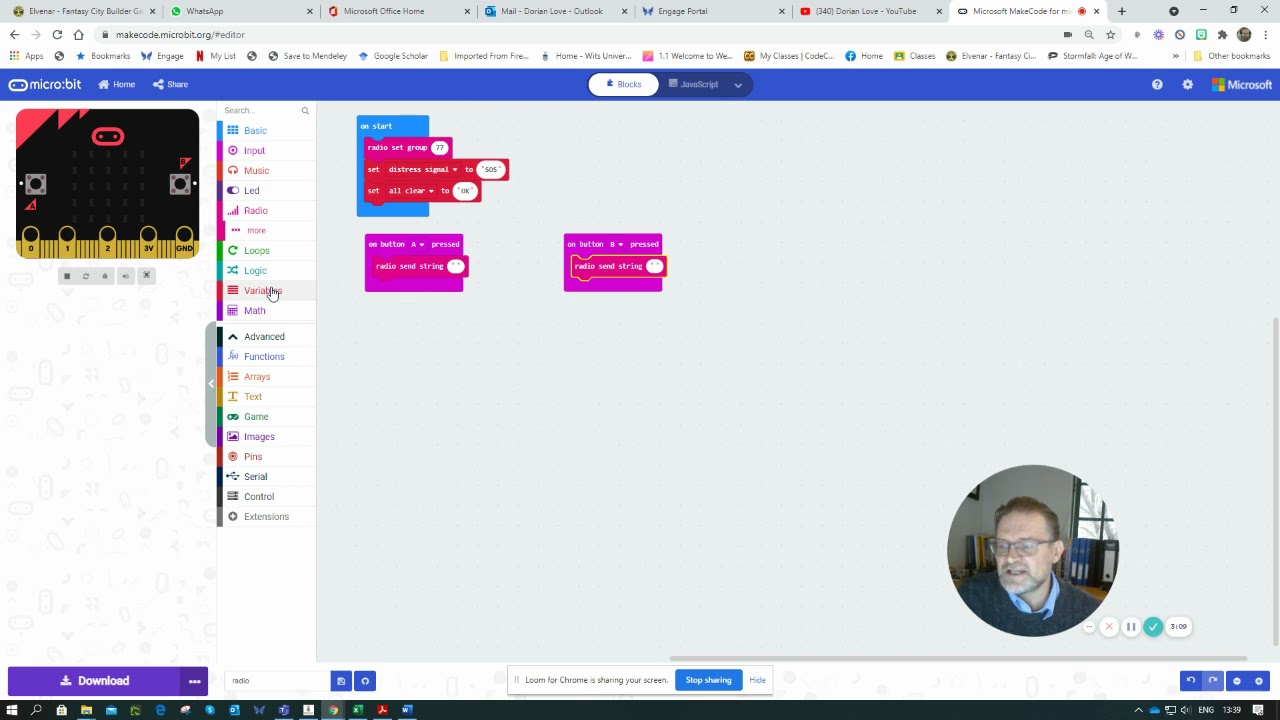Open the Input blocks category
The height and width of the screenshot is (720, 1280).
pyautogui.click(x=254, y=150)
